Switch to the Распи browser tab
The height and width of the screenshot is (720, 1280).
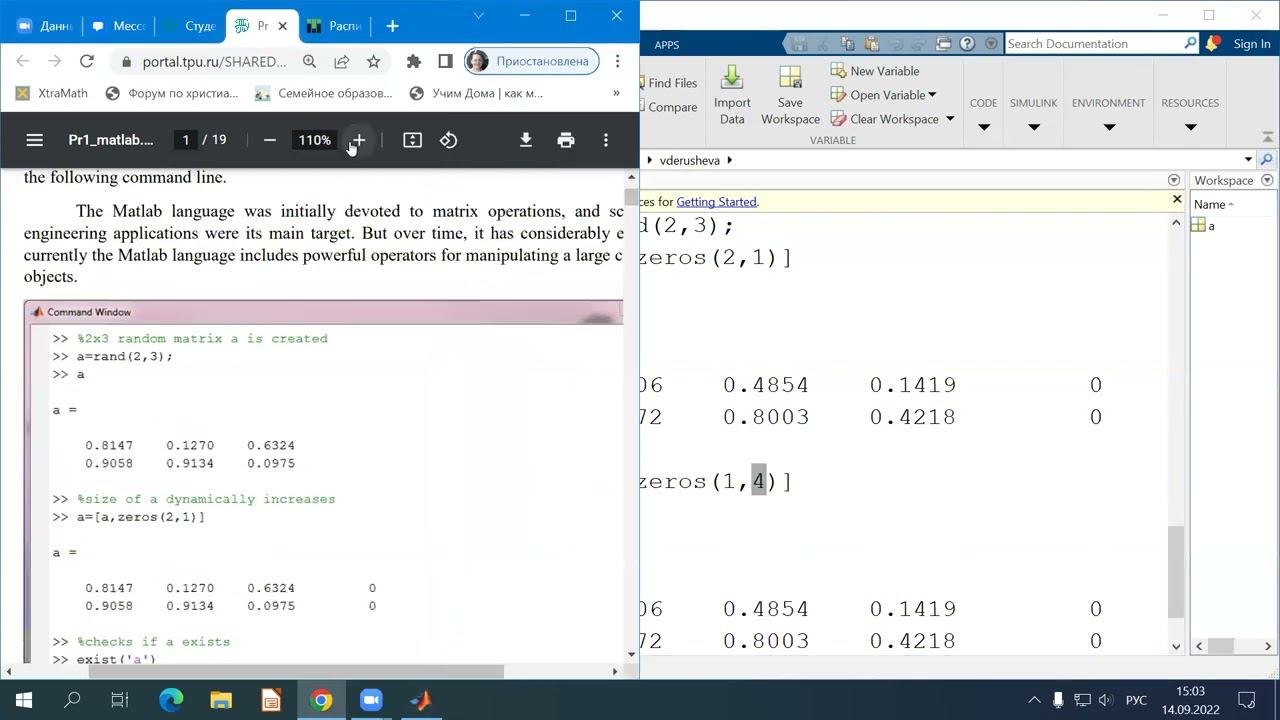pyautogui.click(x=335, y=26)
